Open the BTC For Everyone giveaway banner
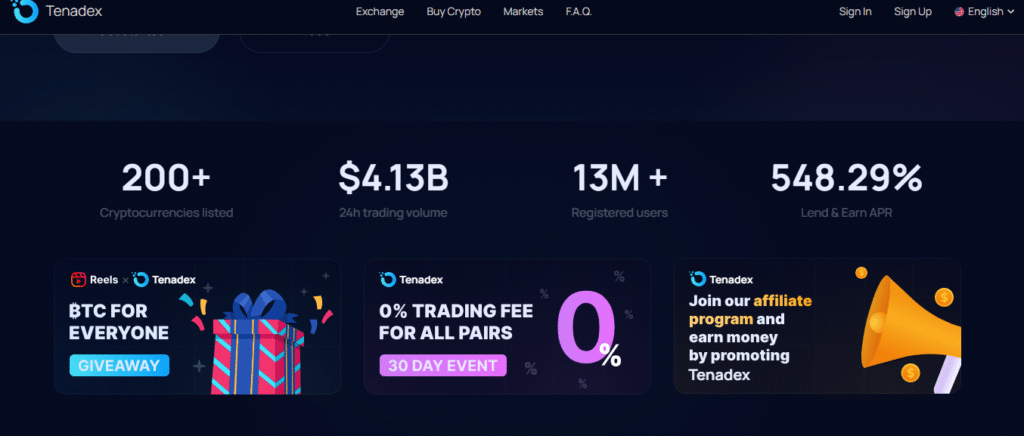 click(x=197, y=326)
